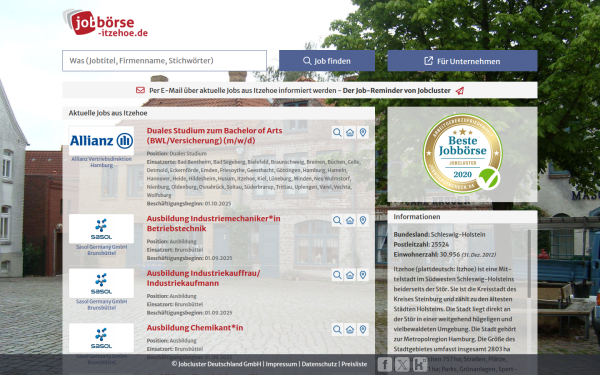Click company house icon of Duales Studium job
600x375 pixels.
click(x=350, y=132)
